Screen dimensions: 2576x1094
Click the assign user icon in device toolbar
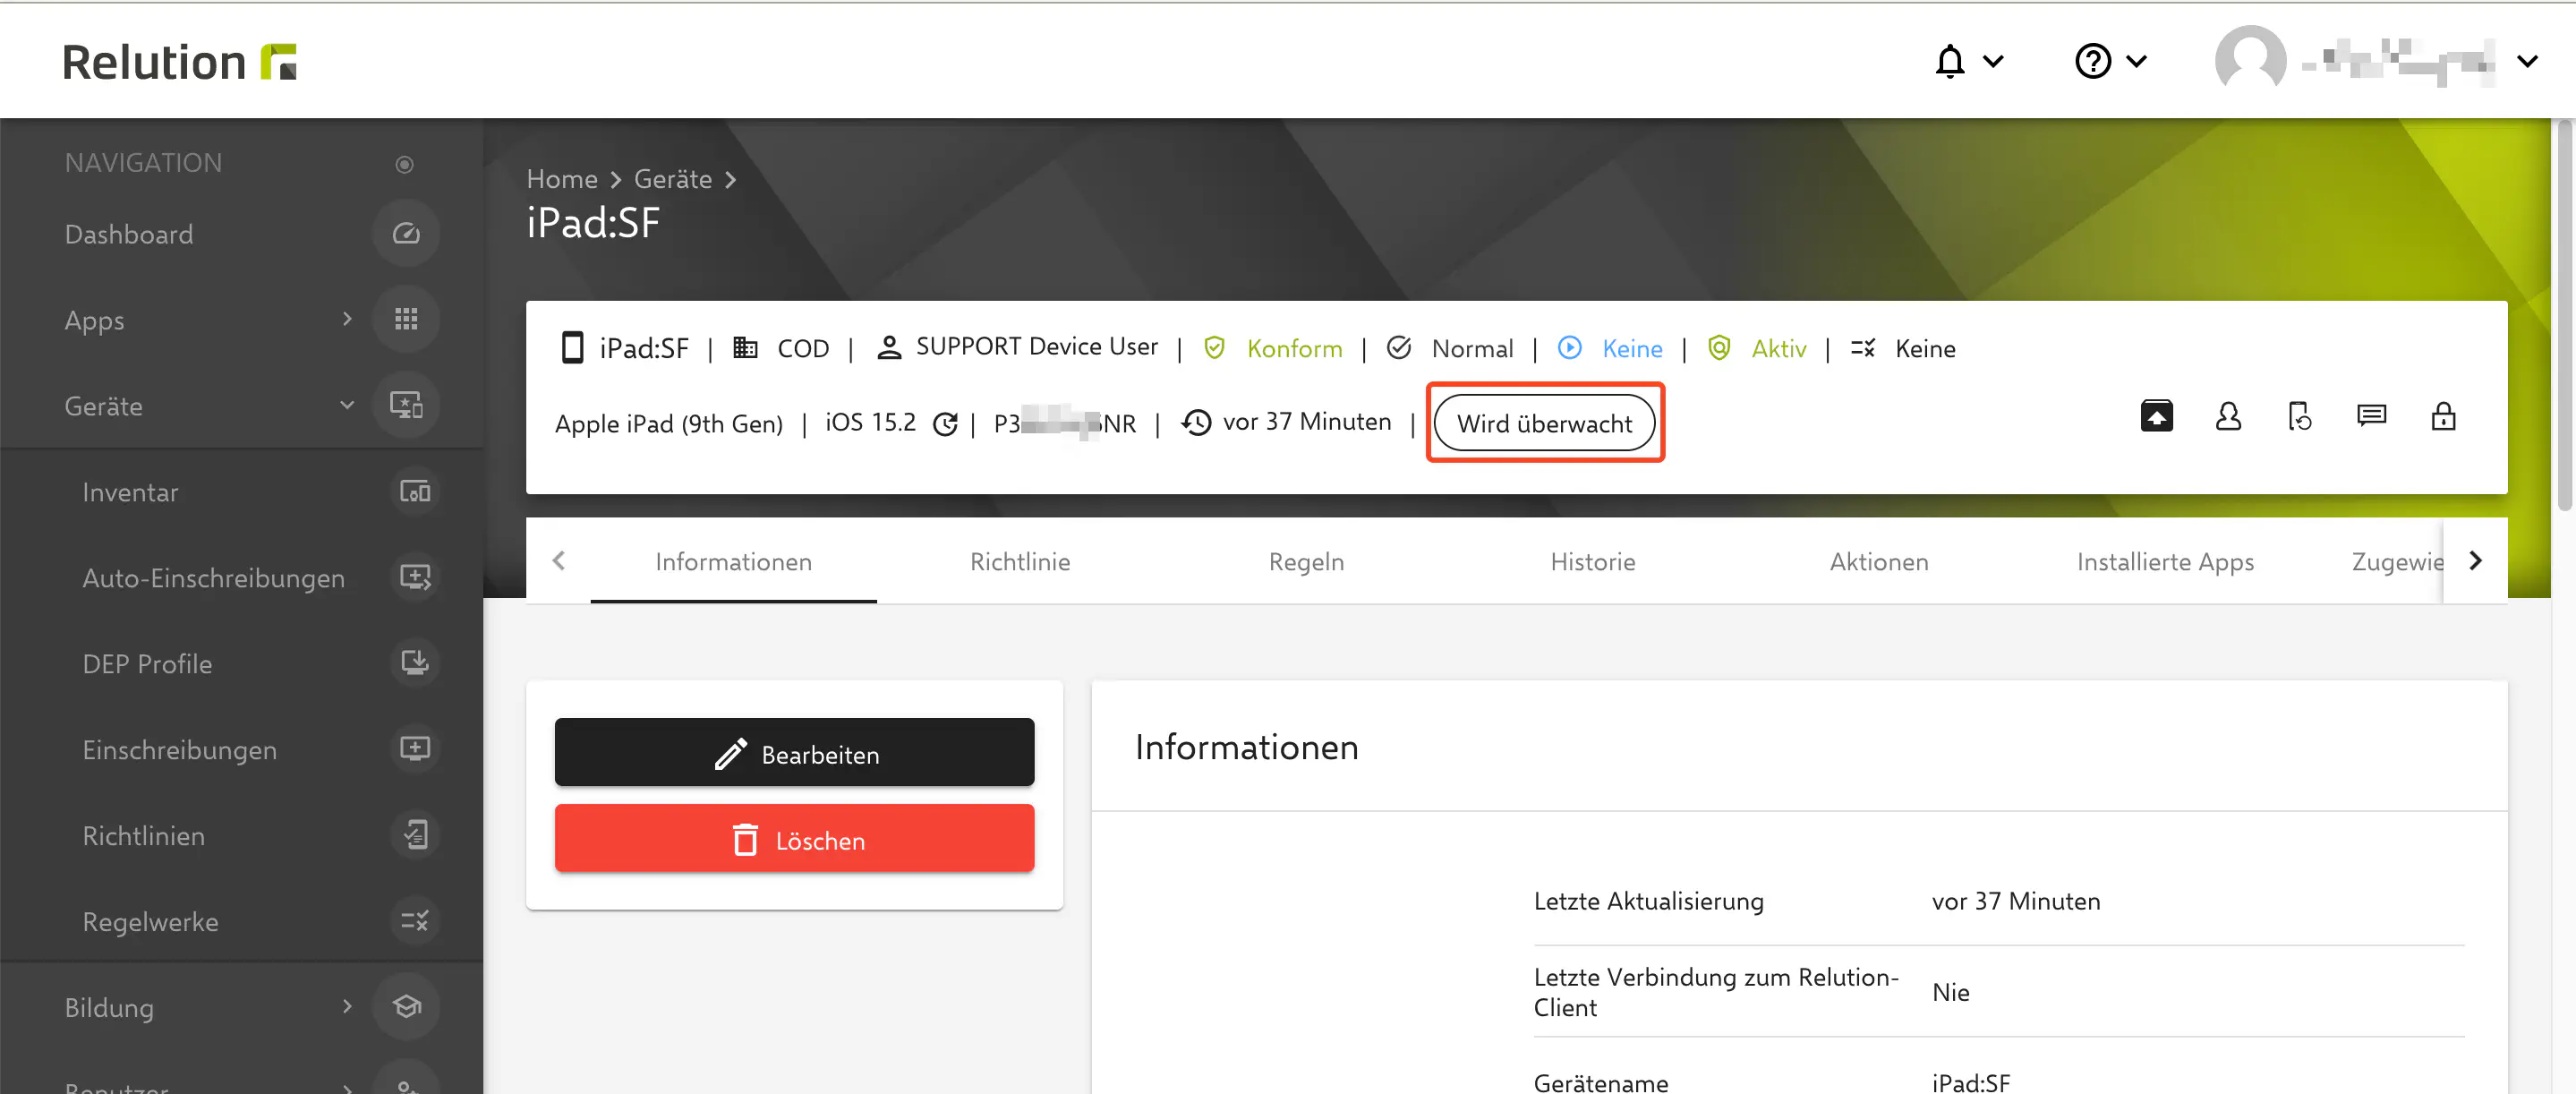point(2228,416)
